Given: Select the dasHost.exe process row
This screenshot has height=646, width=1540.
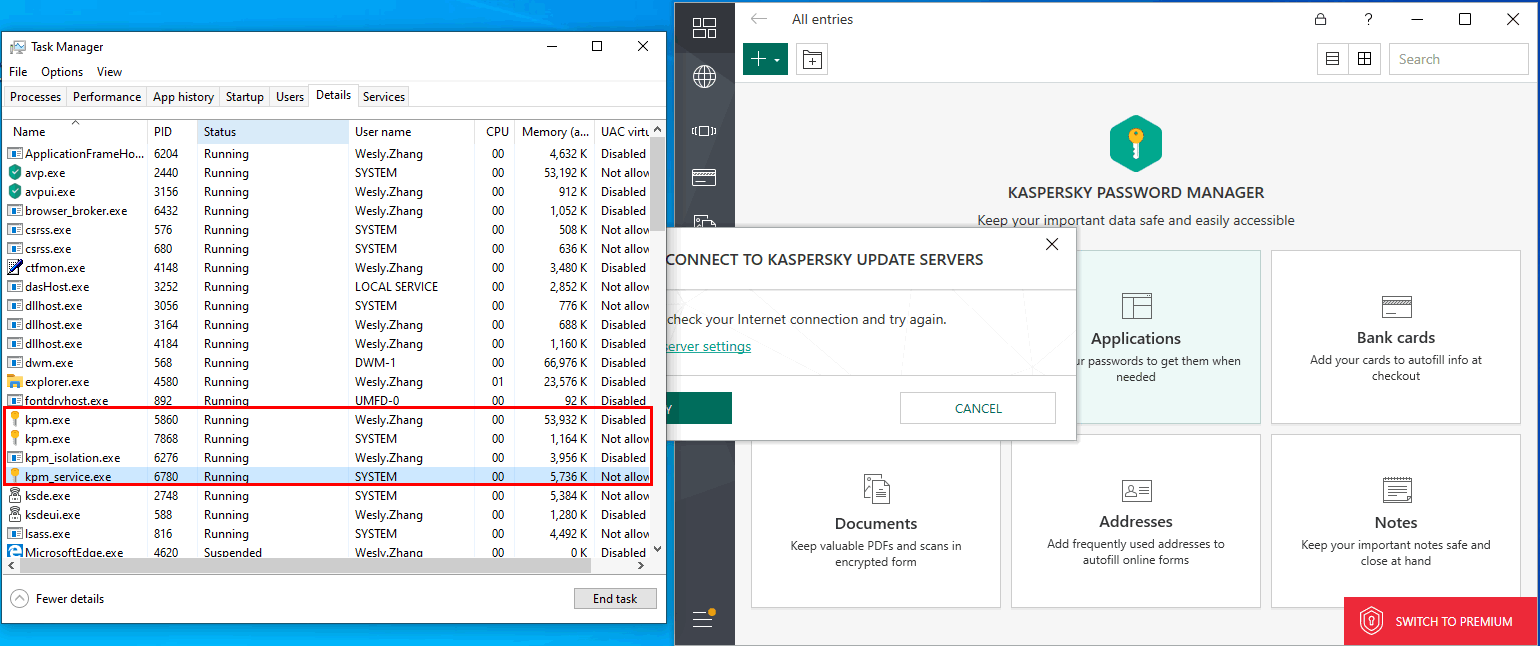Looking at the screenshot, I should 327,287.
